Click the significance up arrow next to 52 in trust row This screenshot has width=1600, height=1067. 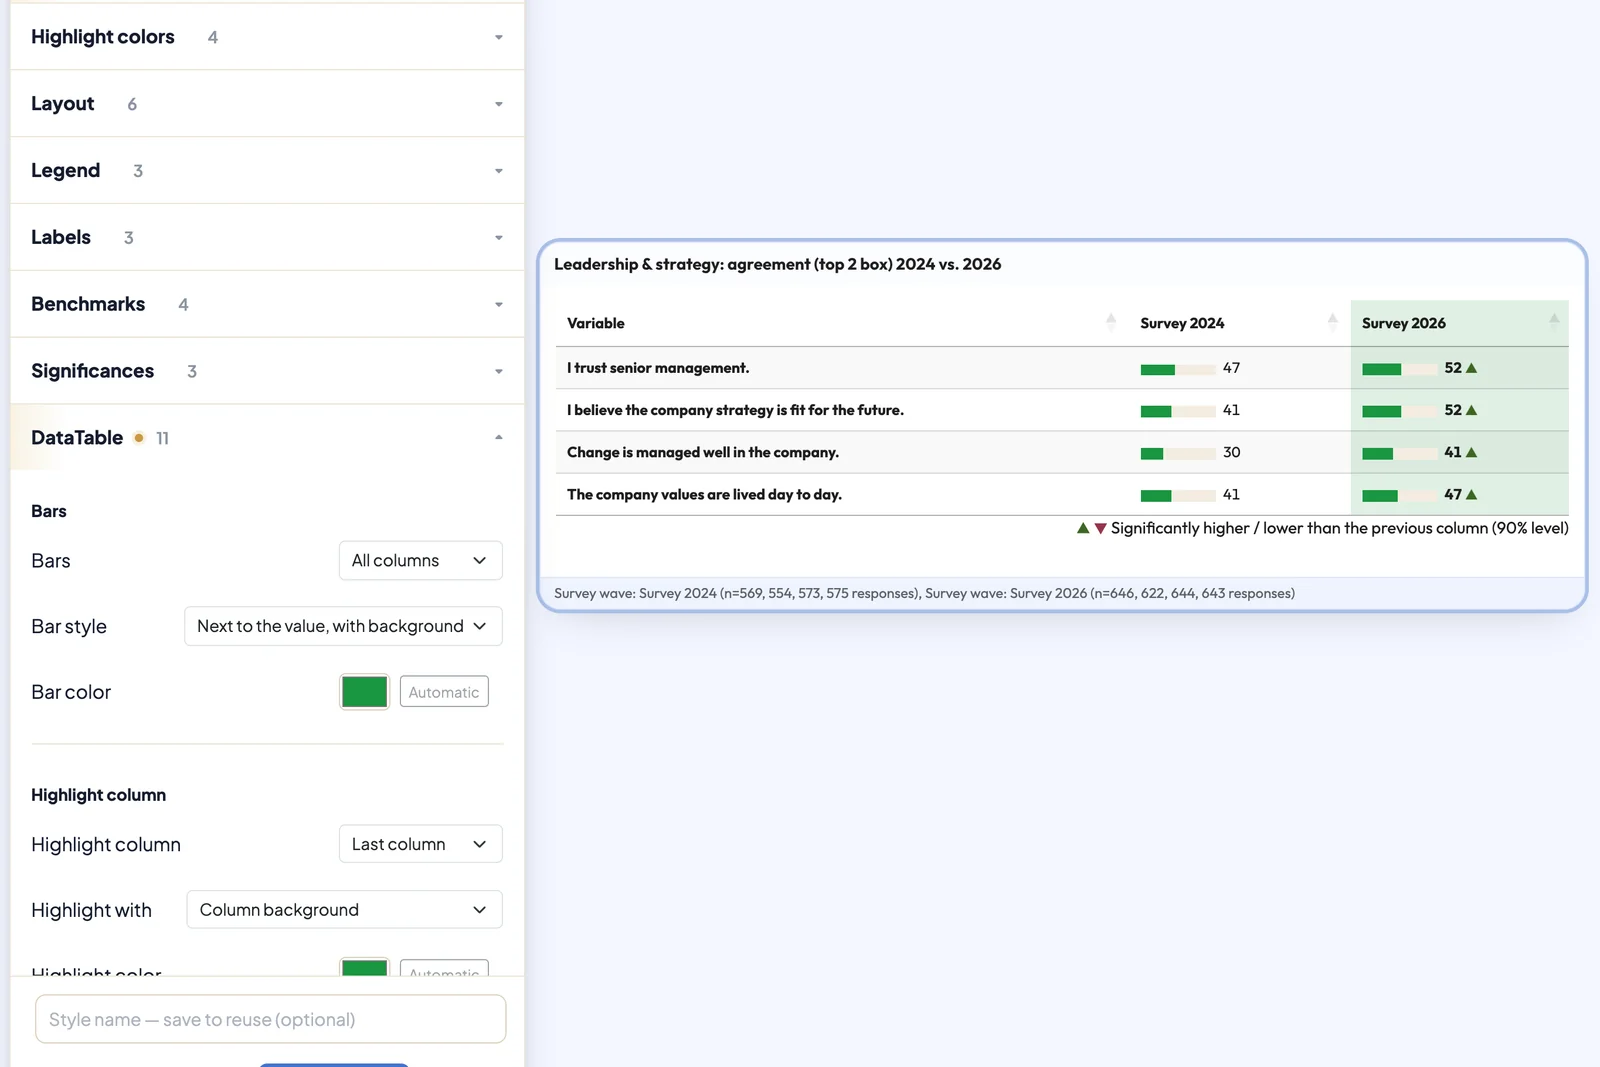point(1471,368)
